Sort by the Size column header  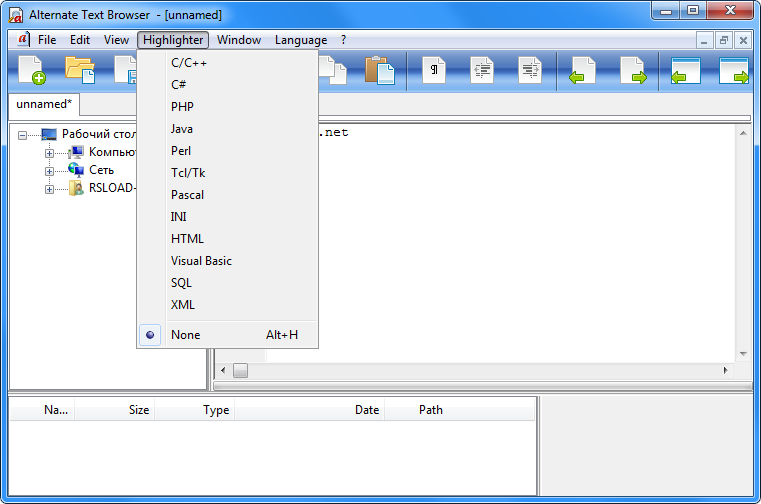coord(115,410)
